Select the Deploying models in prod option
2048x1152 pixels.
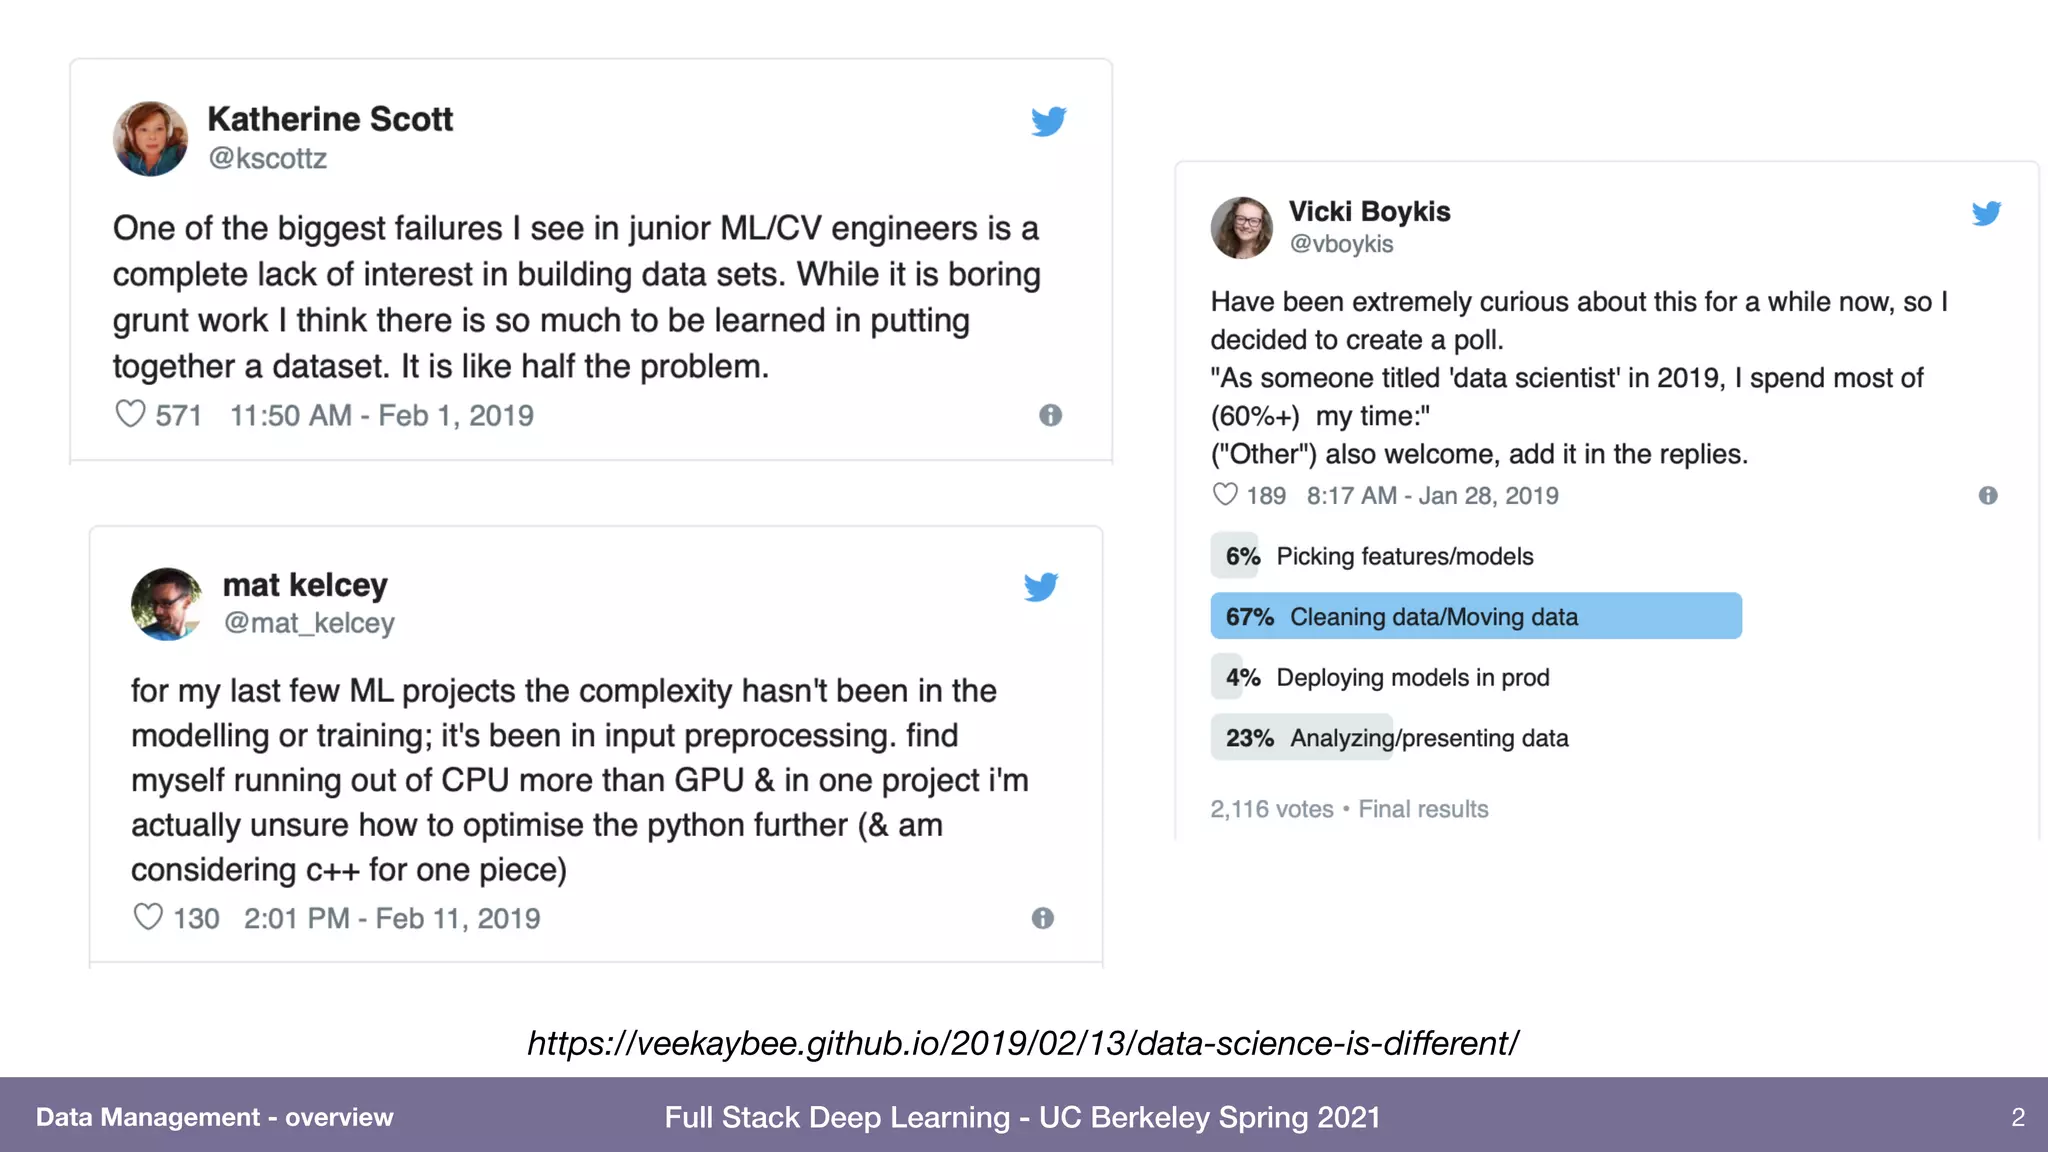click(1381, 677)
